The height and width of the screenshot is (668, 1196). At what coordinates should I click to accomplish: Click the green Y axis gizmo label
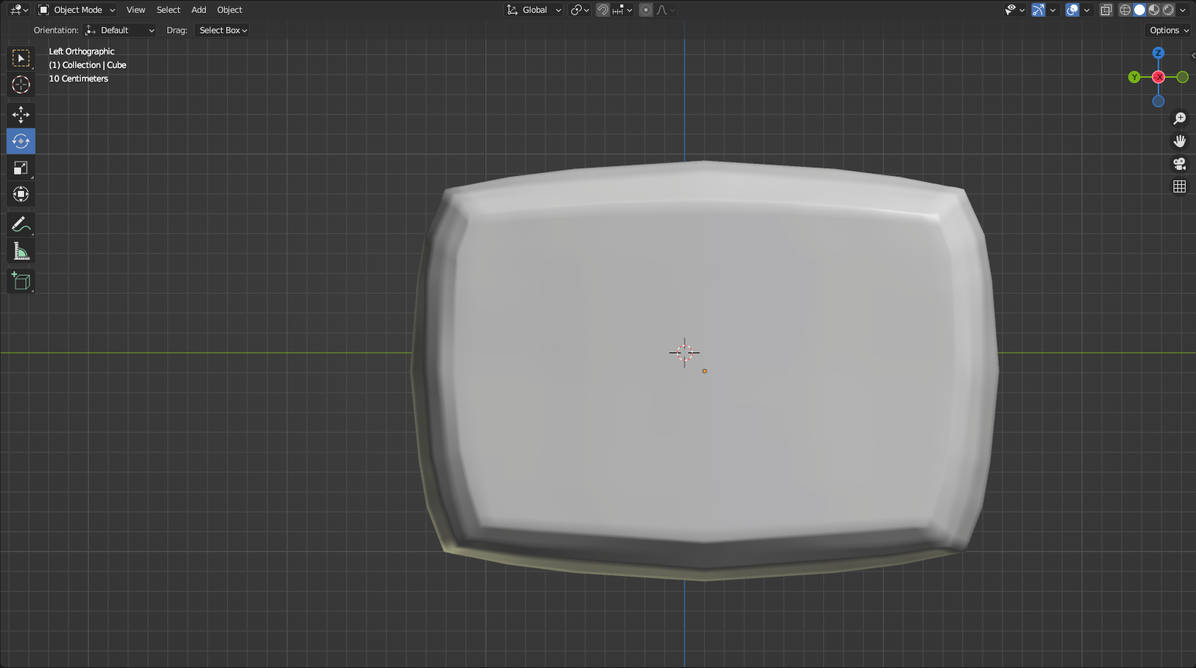[1134, 77]
